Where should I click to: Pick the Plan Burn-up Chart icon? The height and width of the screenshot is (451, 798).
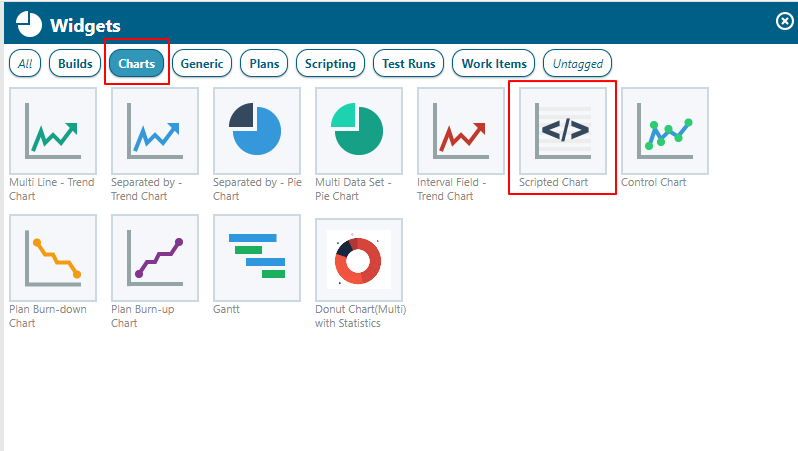(x=155, y=257)
